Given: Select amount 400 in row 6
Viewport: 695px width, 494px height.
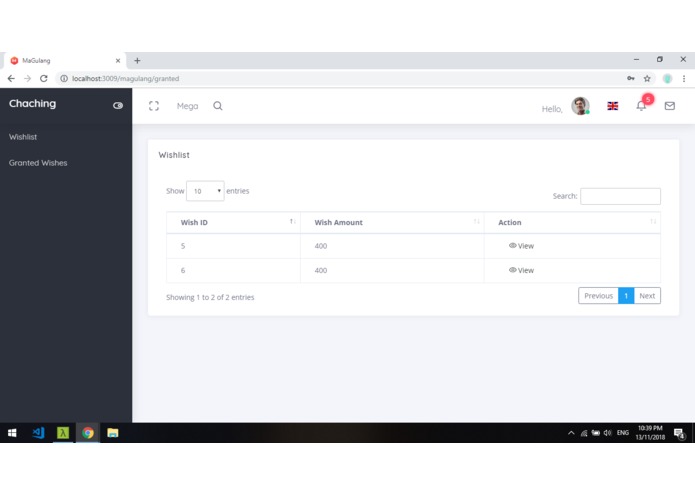Looking at the screenshot, I should pyautogui.click(x=392, y=270).
